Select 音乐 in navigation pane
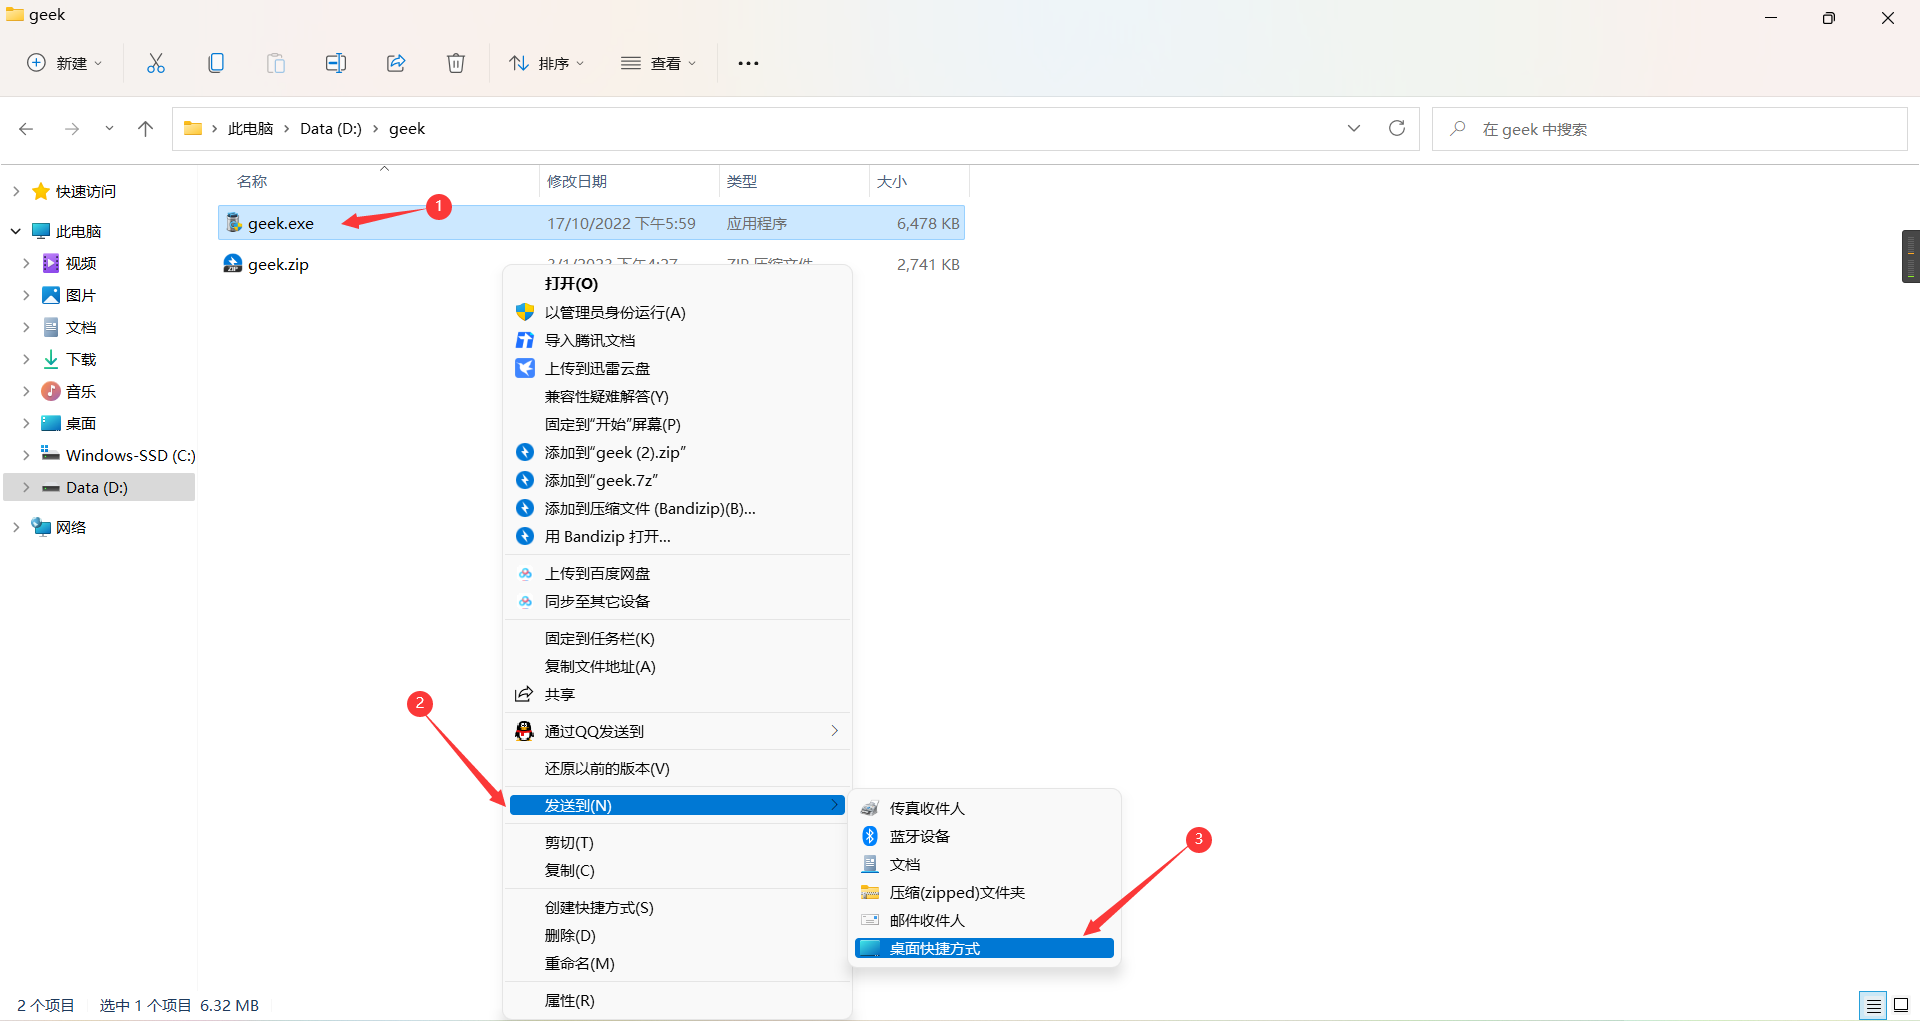Viewport: 1920px width, 1021px height. 81,391
